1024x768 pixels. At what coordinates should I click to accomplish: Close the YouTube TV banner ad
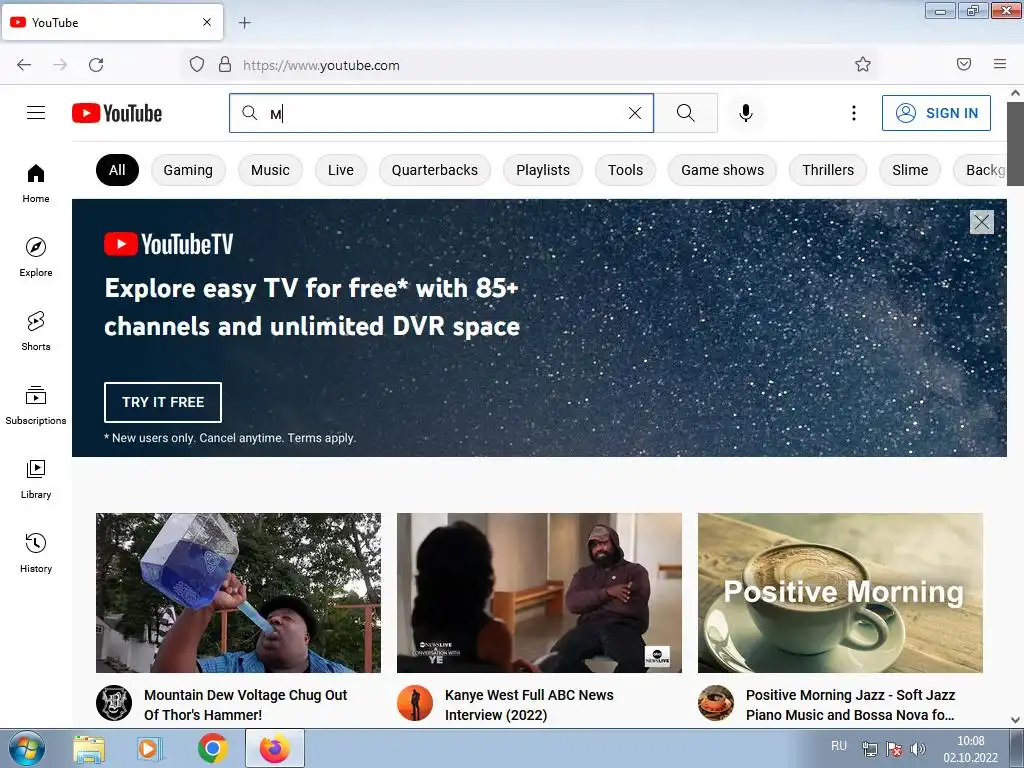[x=982, y=222]
